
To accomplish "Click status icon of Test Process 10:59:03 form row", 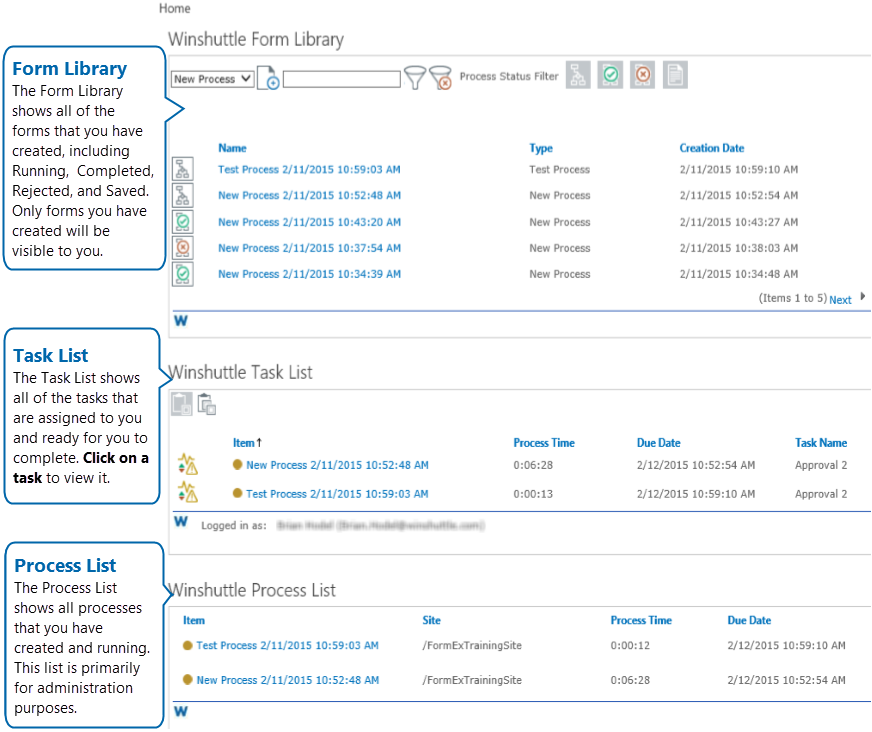I will (182, 169).
